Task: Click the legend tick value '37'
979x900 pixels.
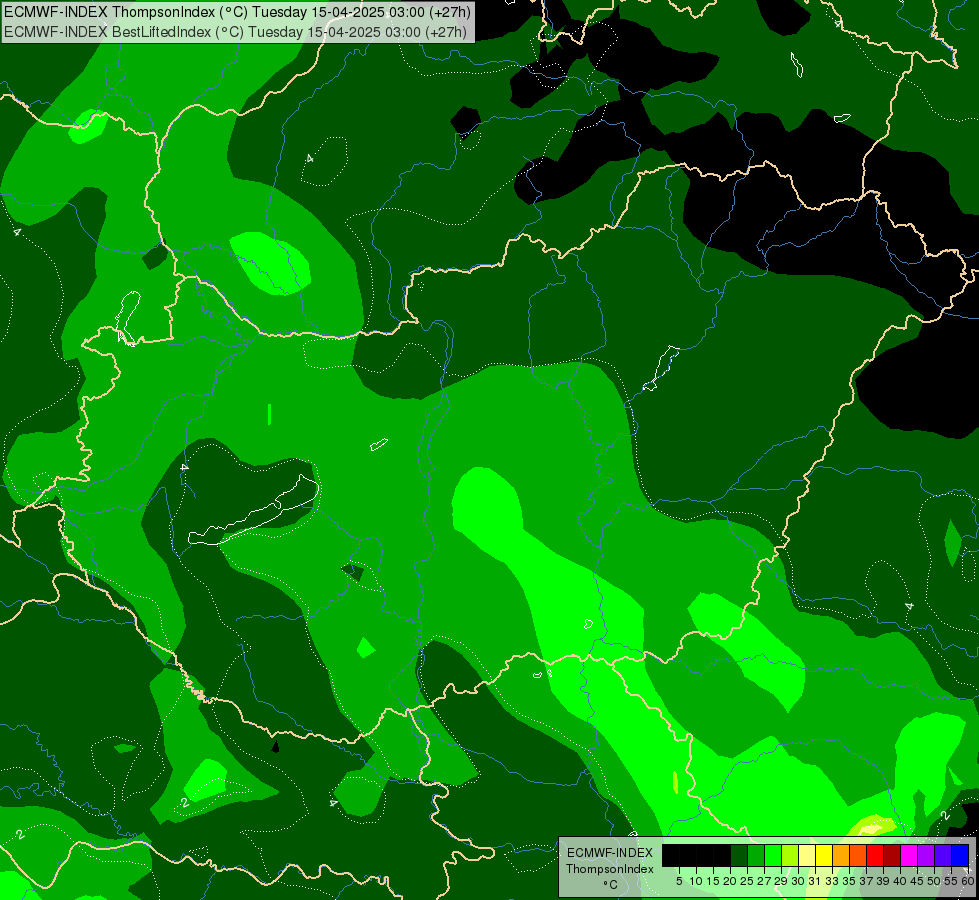Action: pyautogui.click(x=866, y=881)
